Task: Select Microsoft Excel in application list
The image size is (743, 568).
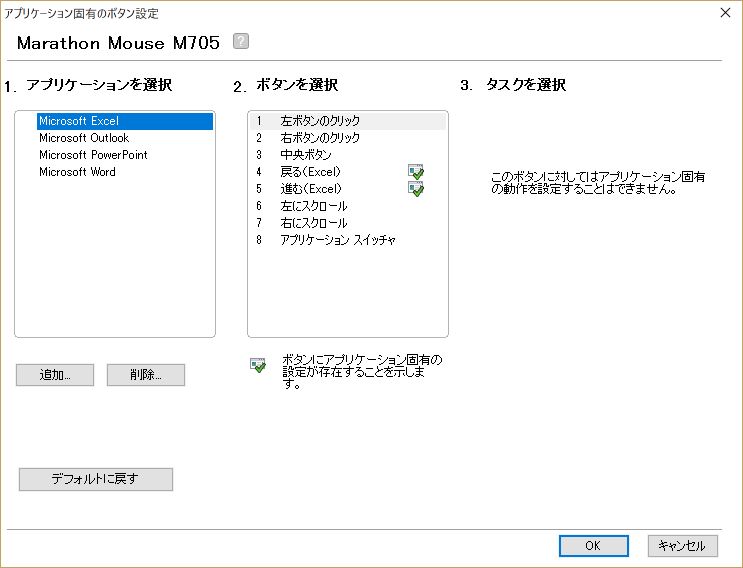Action: tap(125, 121)
